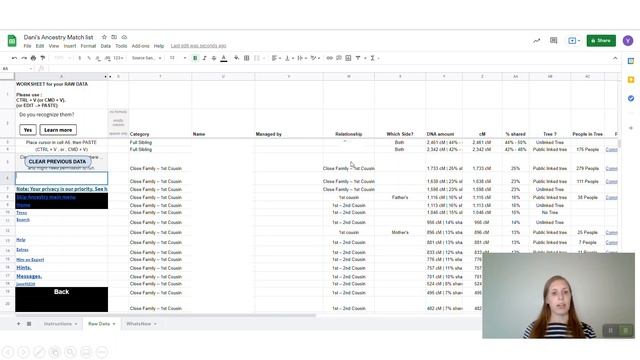
Task: Click the Yes button
Action: coord(28,130)
